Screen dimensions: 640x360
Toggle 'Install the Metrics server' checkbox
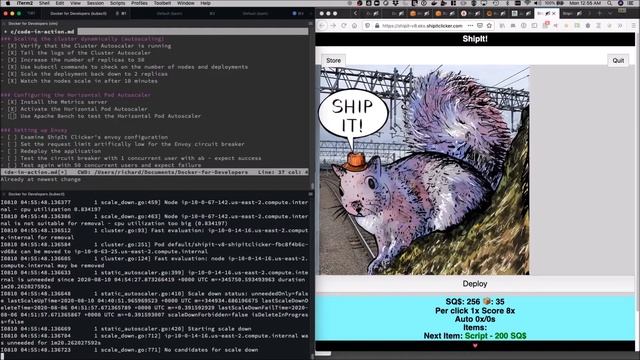coord(12,102)
